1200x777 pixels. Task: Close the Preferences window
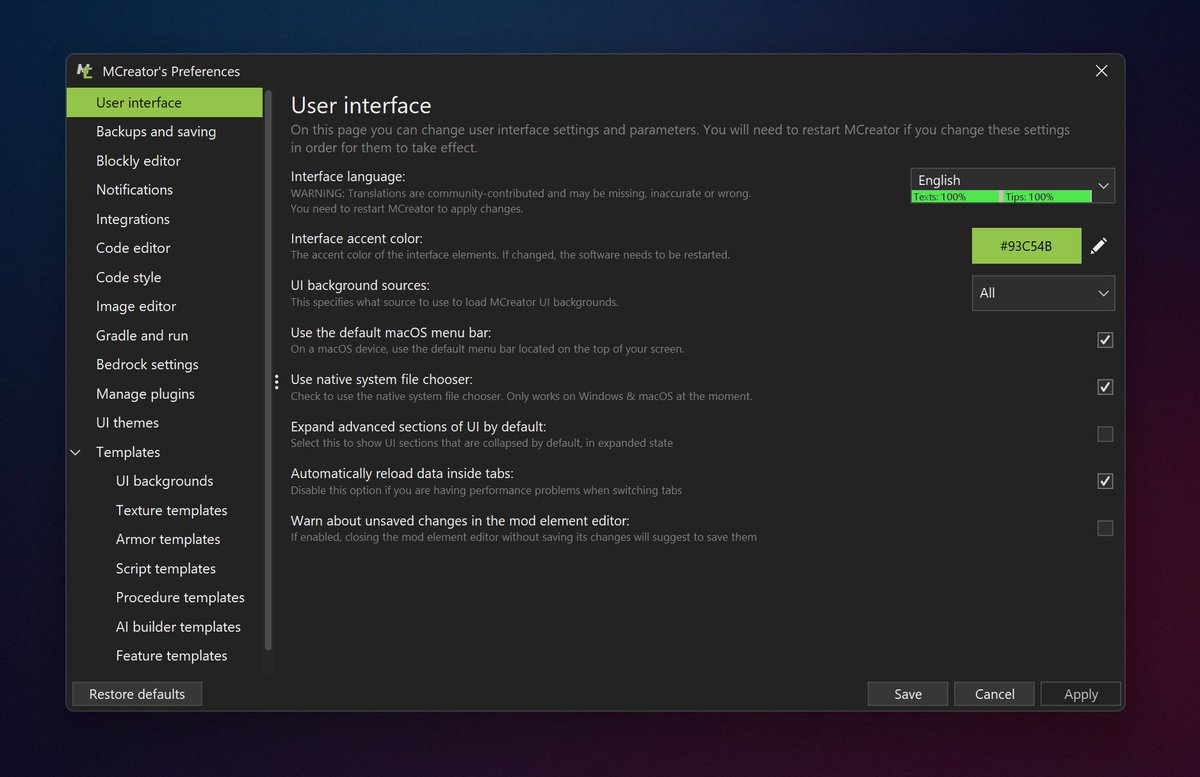[1101, 71]
